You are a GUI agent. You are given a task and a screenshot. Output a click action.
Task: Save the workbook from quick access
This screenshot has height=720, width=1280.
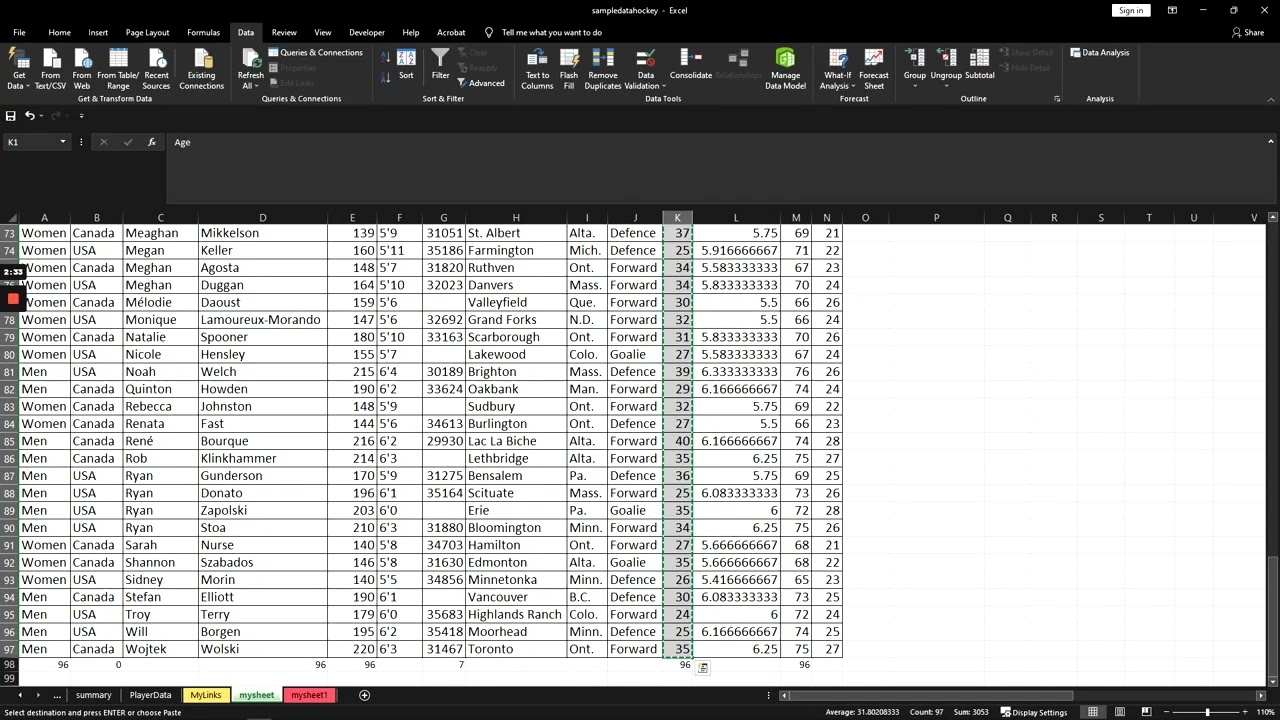point(11,116)
